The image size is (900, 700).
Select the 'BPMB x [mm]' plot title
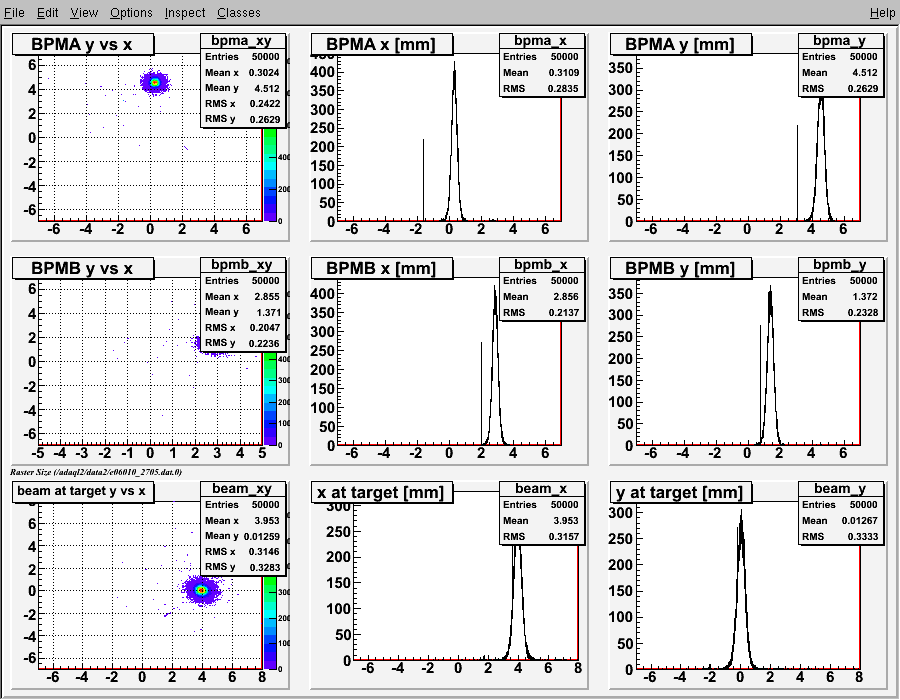[x=382, y=268]
